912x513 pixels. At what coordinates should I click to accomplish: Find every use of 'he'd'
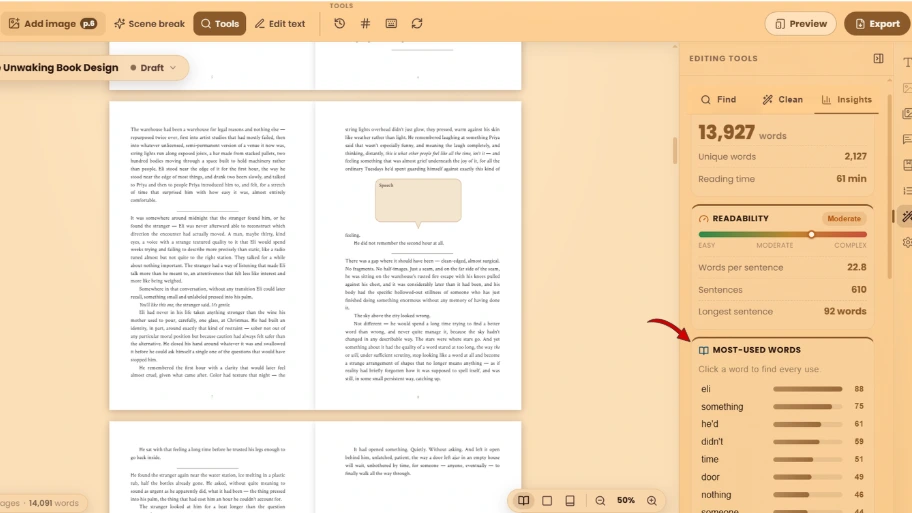(x=782, y=424)
